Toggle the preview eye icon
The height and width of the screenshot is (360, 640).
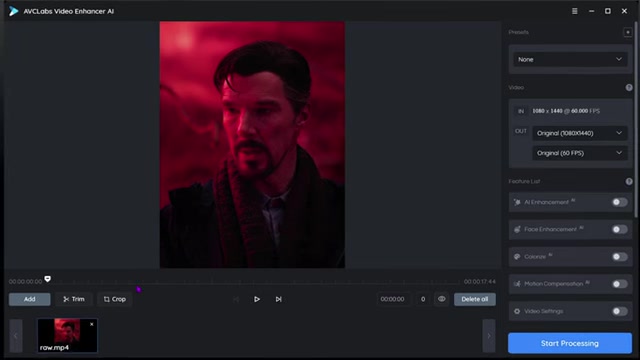(442, 299)
